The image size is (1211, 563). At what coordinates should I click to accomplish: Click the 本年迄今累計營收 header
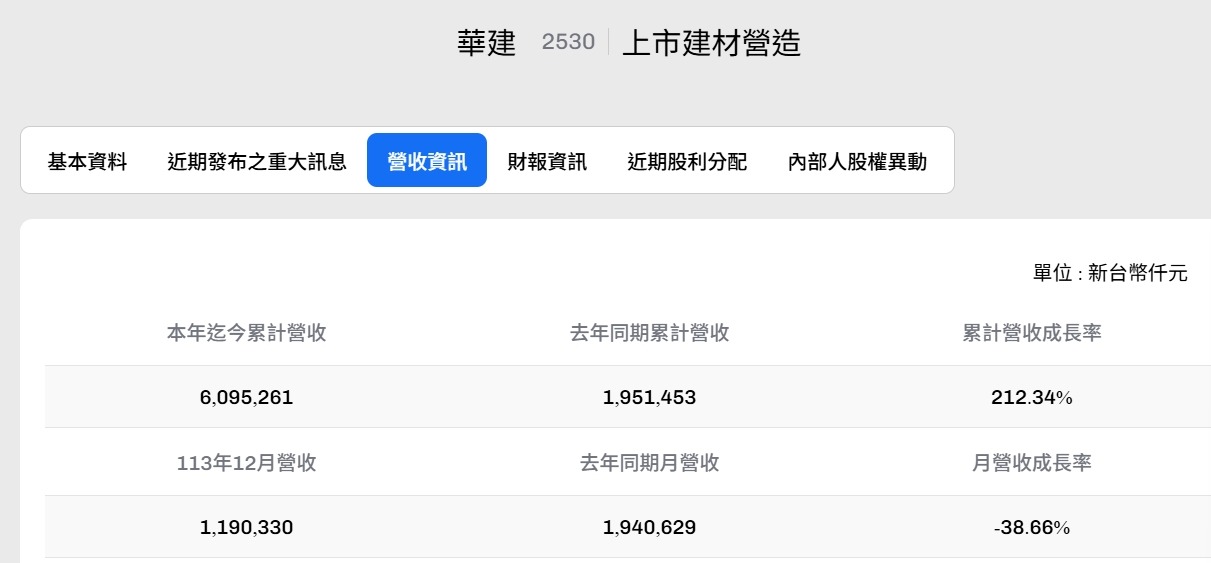pos(247,333)
